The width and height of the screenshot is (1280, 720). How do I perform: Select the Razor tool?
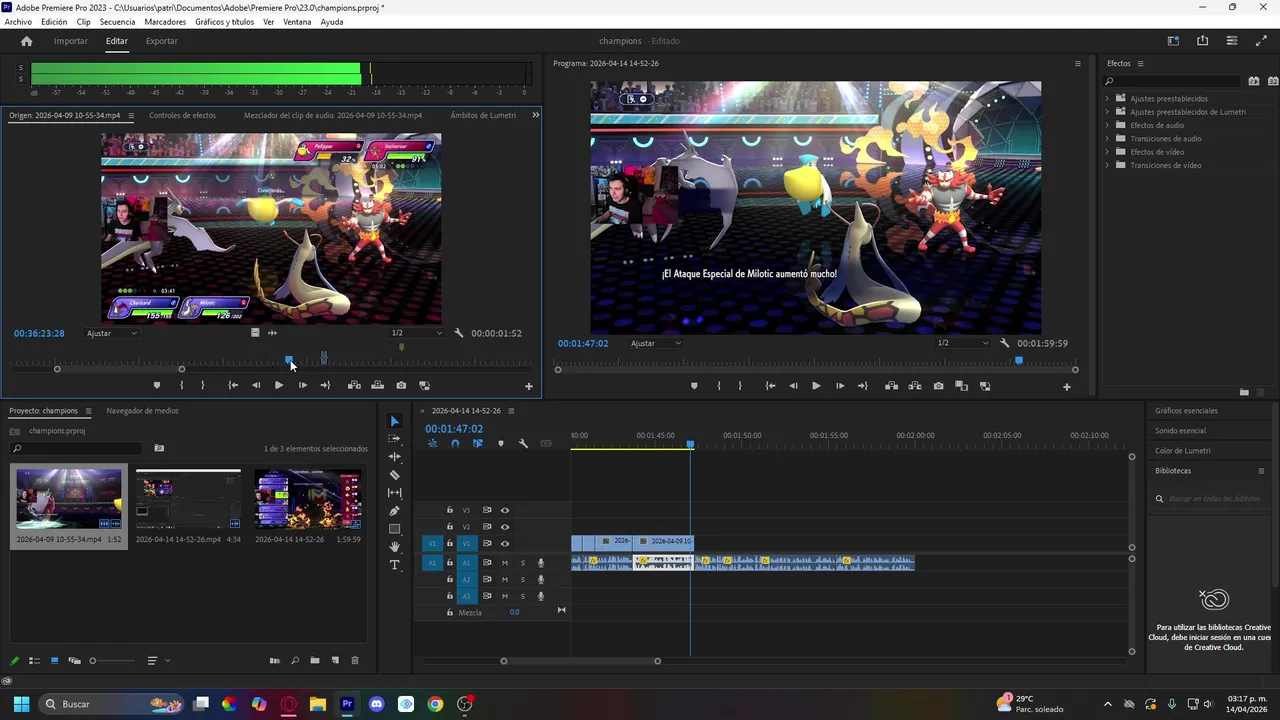[394, 475]
